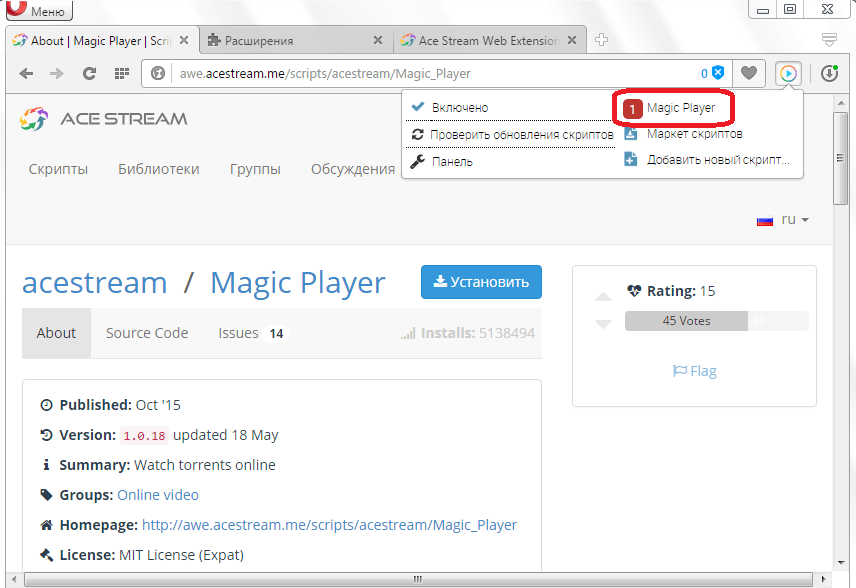
Task: Click the Ace Script extension play icon
Action: [788, 73]
